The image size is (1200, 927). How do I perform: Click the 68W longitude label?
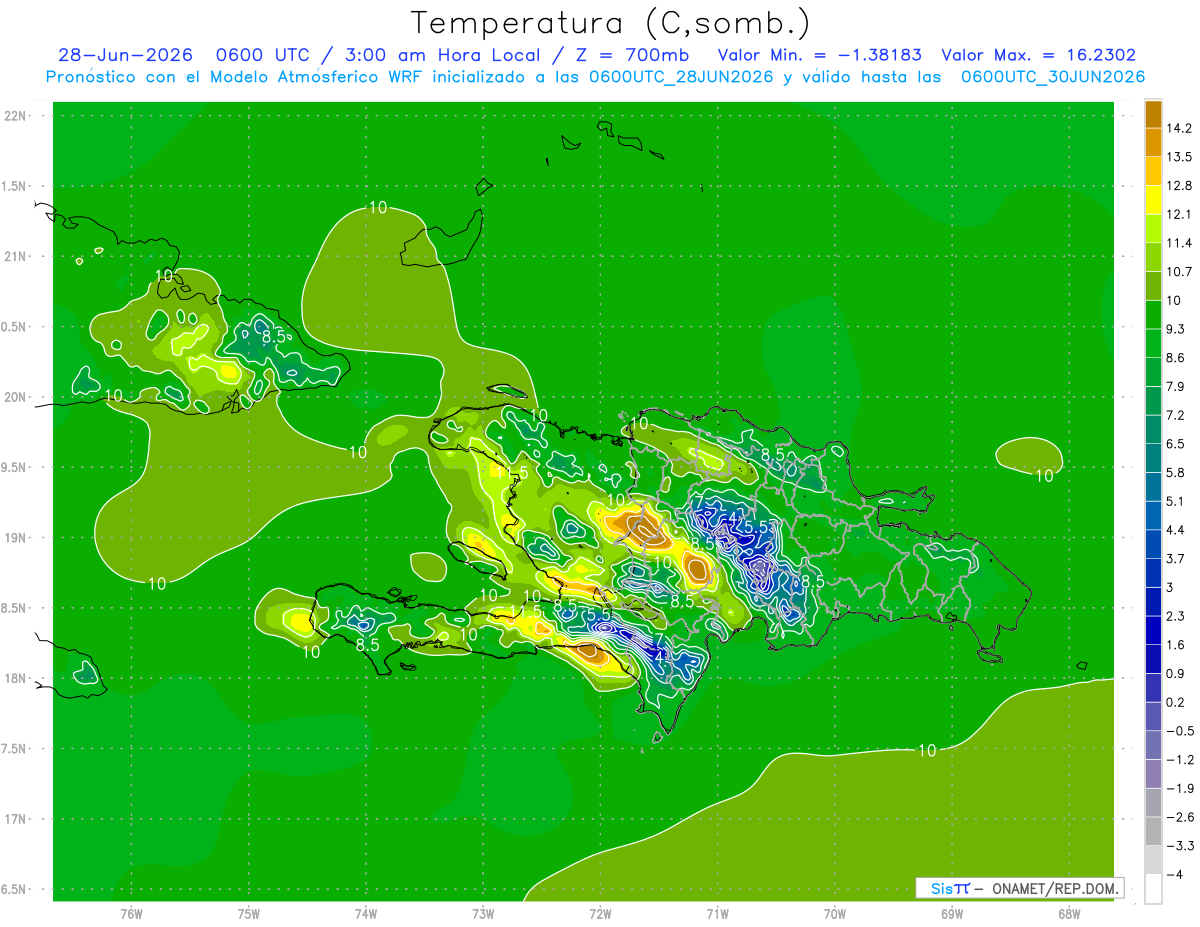(x=1068, y=914)
